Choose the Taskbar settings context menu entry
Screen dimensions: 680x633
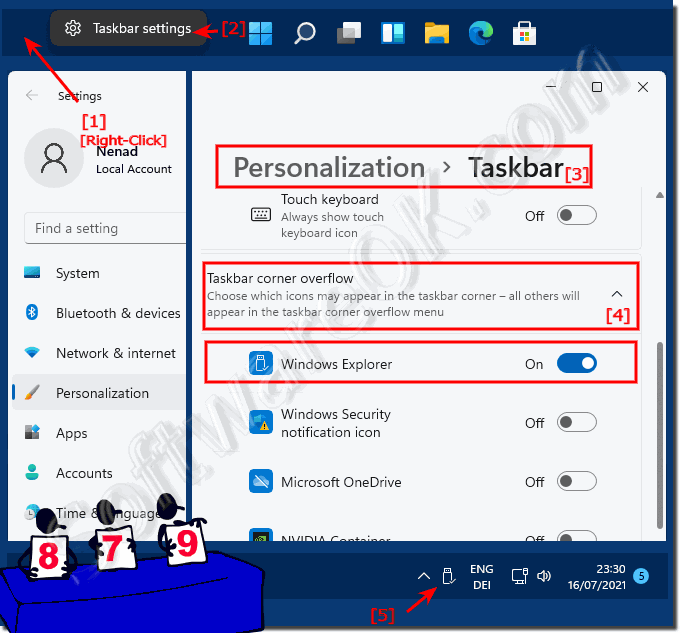[x=128, y=28]
